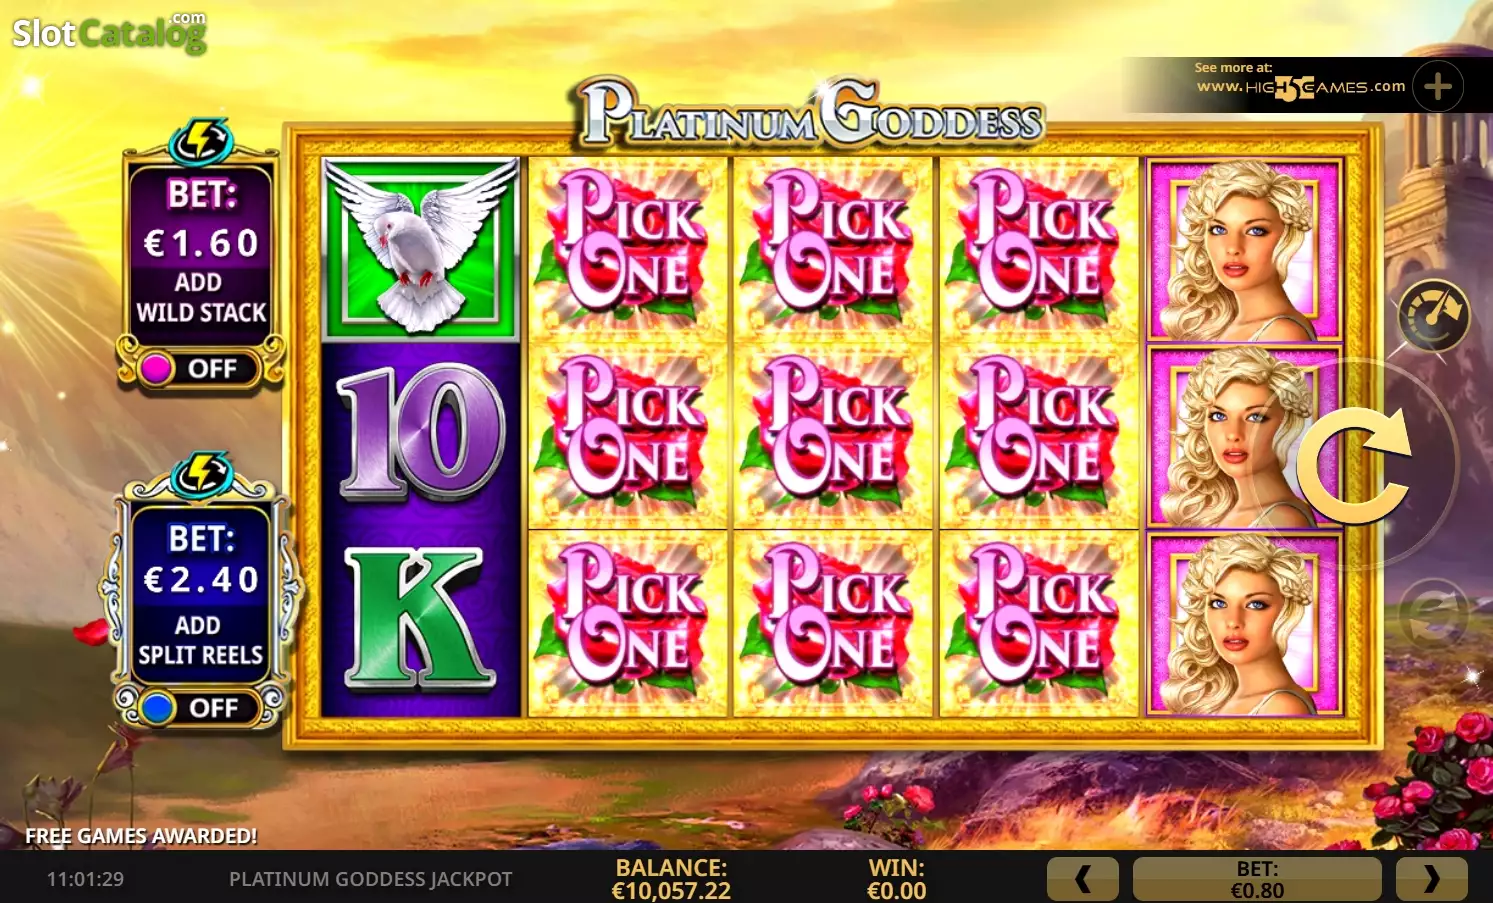
Task: Expand the plus menu button
Action: (1438, 86)
